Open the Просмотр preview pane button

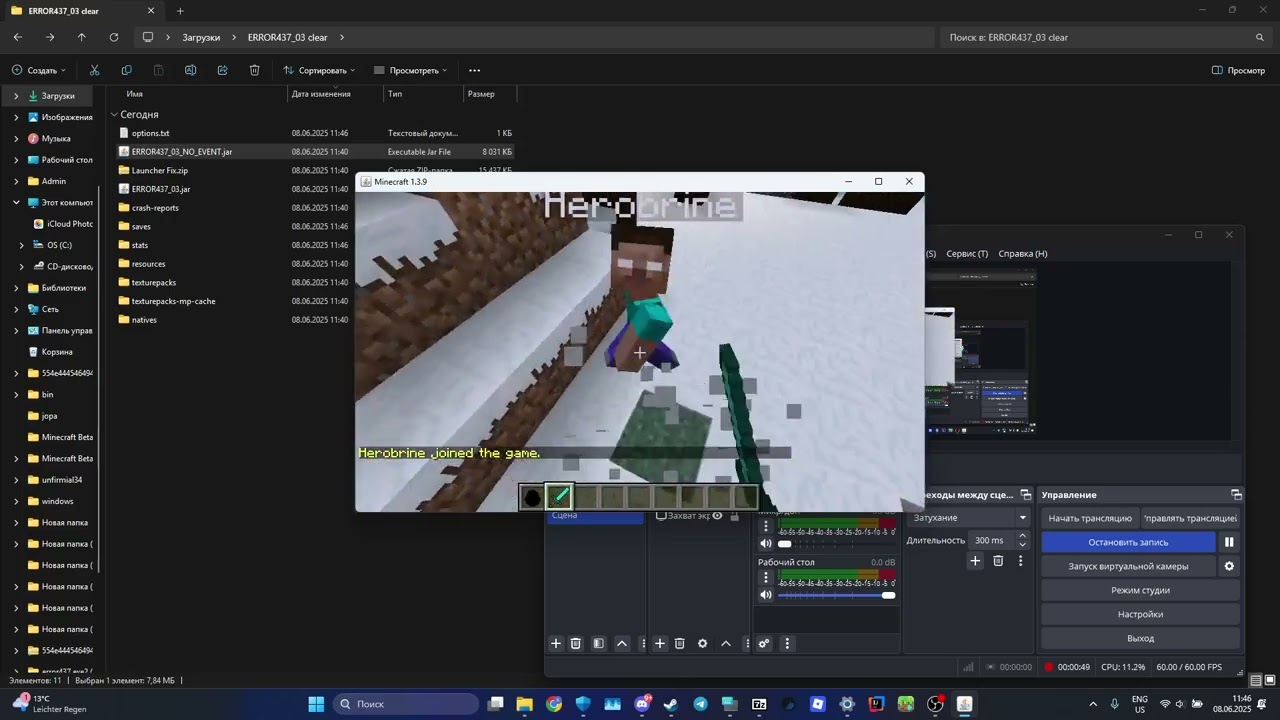1238,70
